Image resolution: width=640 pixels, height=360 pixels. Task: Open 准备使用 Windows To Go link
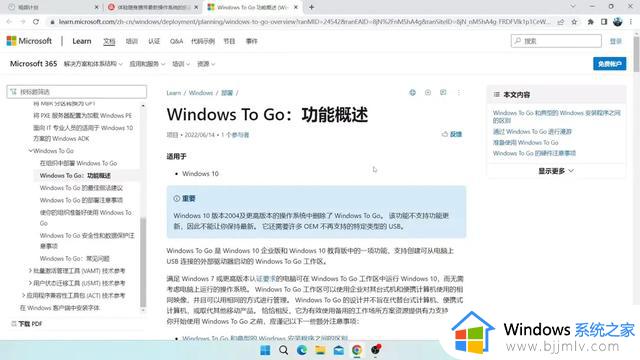tap(525, 142)
